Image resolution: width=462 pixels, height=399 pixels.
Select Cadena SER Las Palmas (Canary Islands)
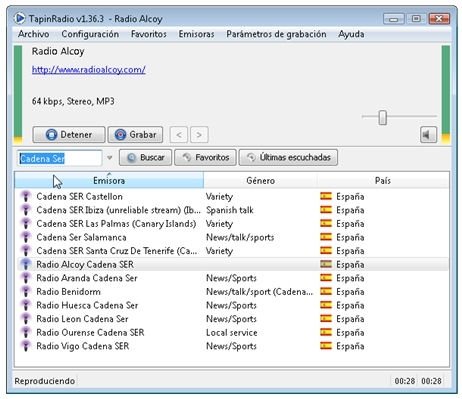click(x=116, y=224)
